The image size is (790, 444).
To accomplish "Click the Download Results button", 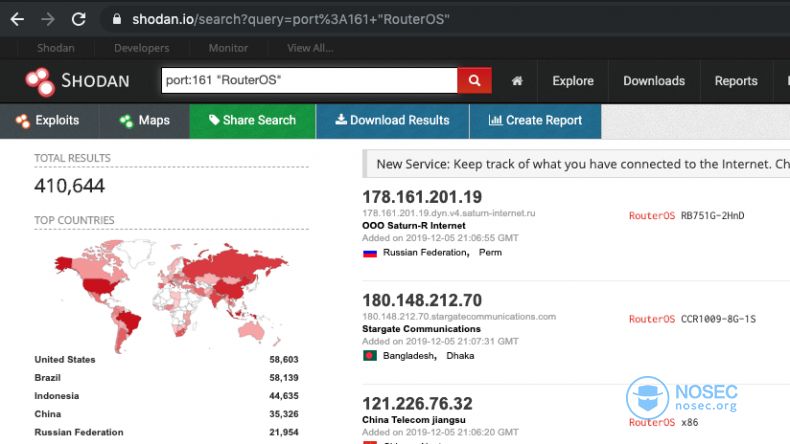I will [392, 121].
